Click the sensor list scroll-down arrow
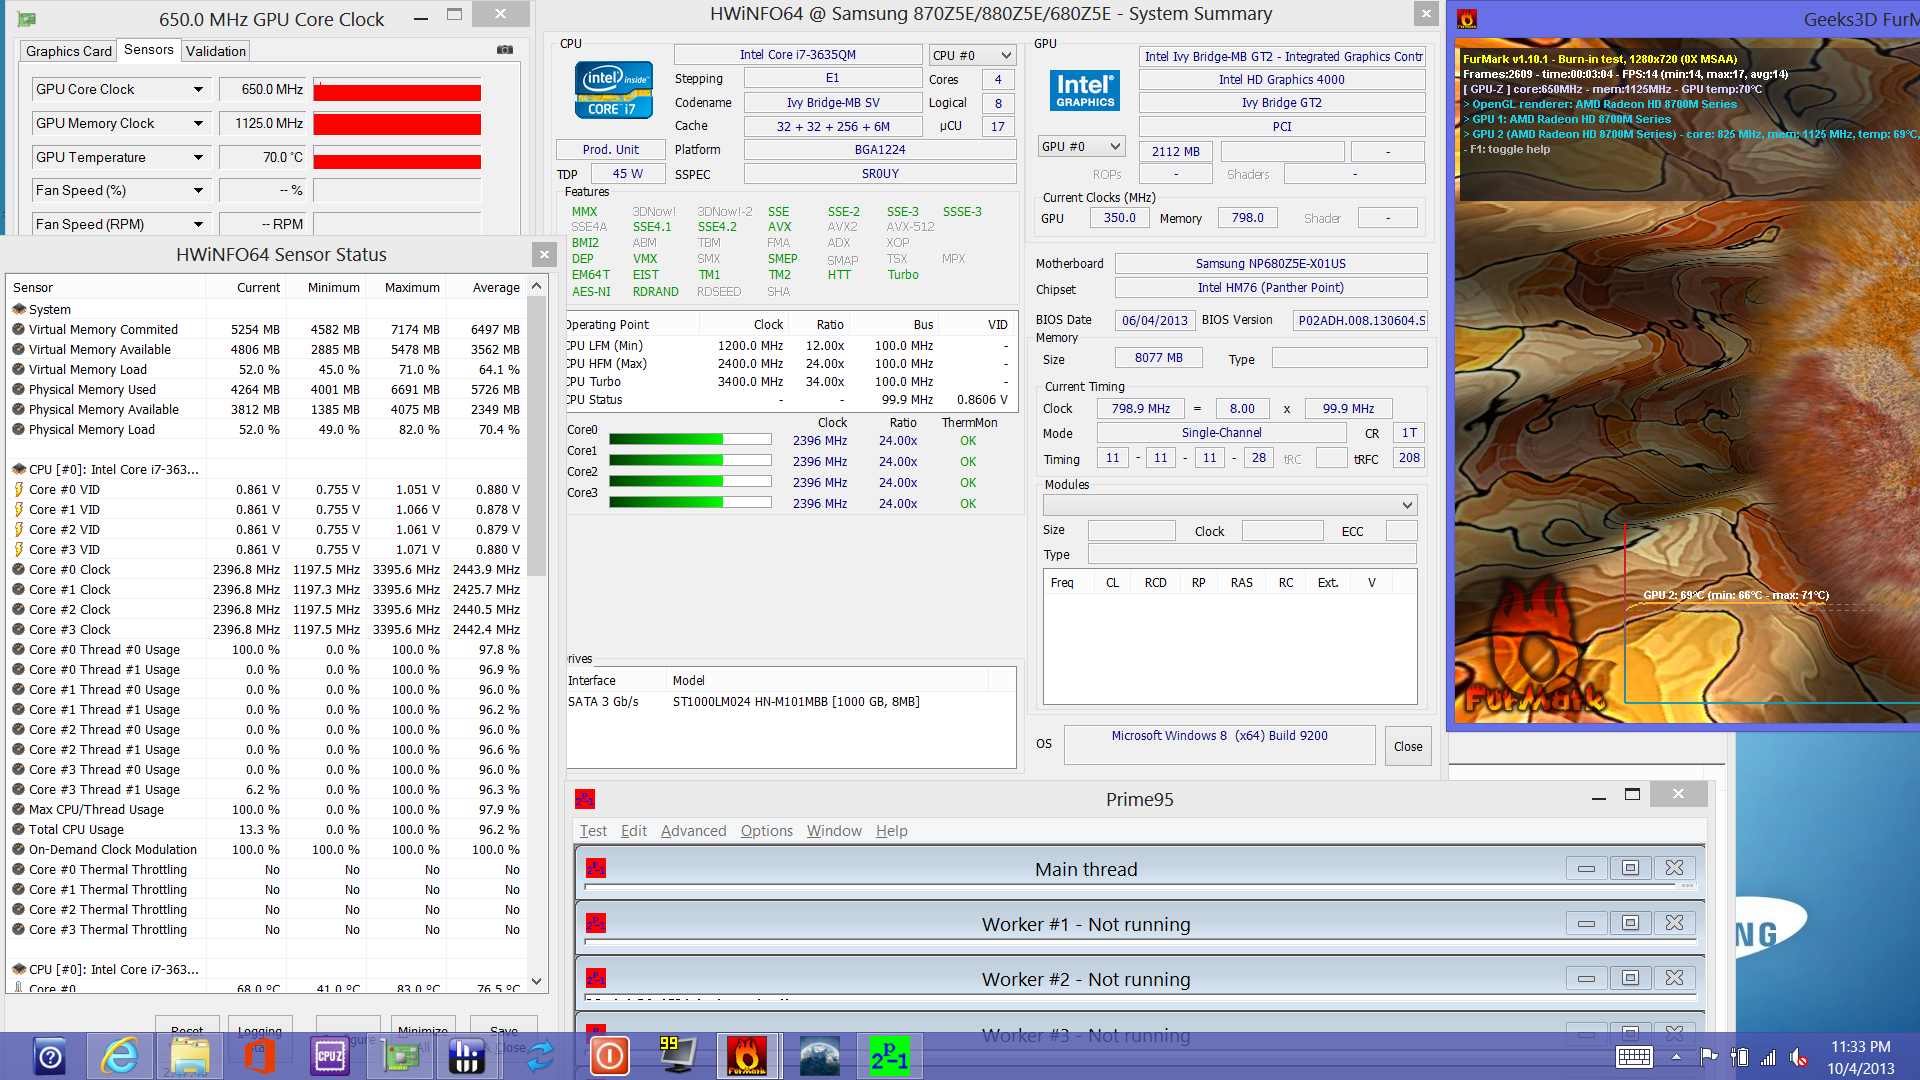This screenshot has width=1920, height=1080. pos(537,981)
